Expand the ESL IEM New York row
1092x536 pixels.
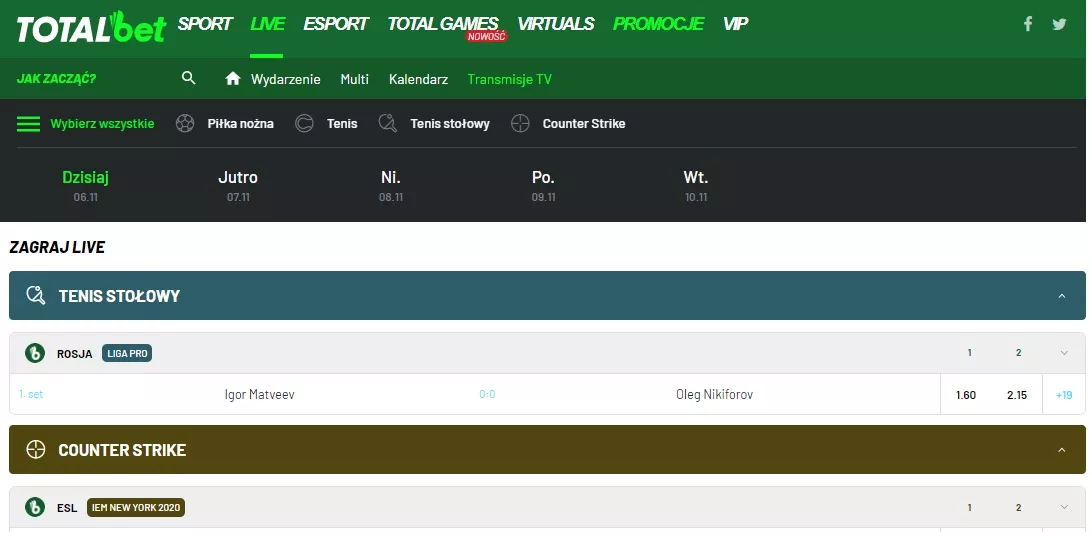coord(1063,507)
